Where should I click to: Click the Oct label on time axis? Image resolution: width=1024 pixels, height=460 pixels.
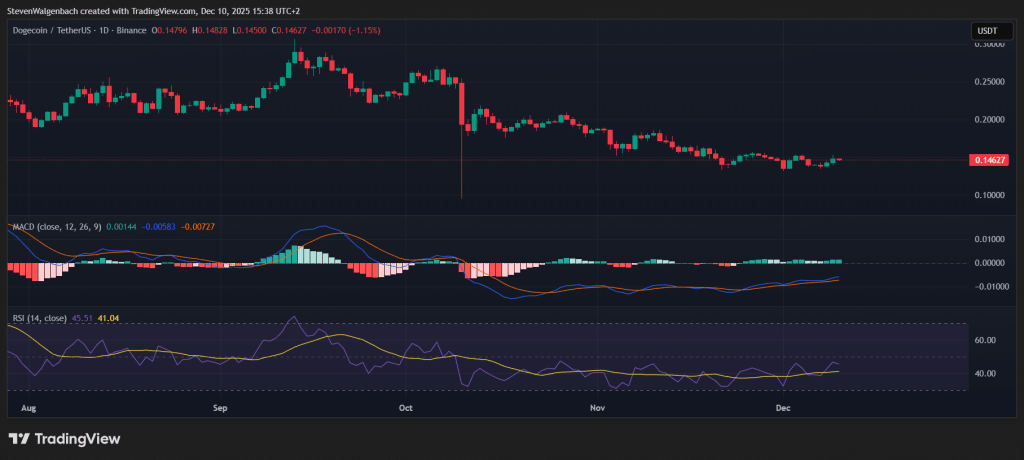pyautogui.click(x=406, y=408)
